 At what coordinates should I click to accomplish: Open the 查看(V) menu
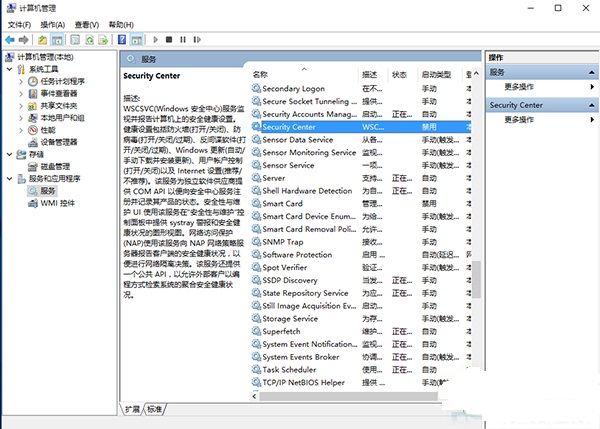[87, 25]
